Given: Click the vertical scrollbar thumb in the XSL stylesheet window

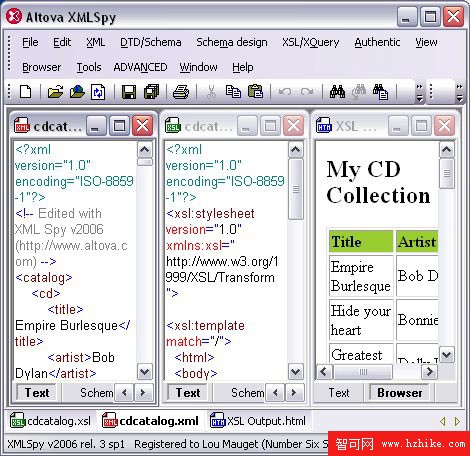Looking at the screenshot, I should (x=295, y=189).
